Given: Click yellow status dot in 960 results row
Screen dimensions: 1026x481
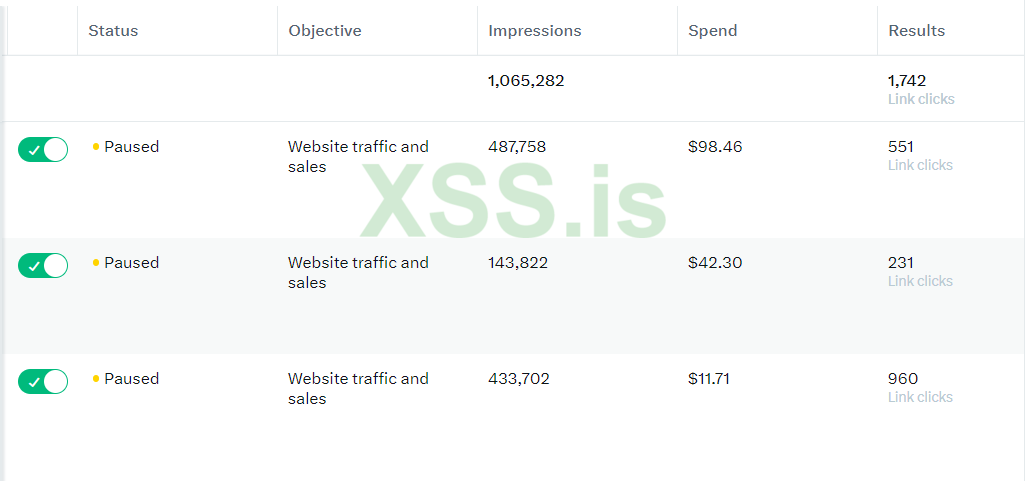Looking at the screenshot, I should point(96,379).
